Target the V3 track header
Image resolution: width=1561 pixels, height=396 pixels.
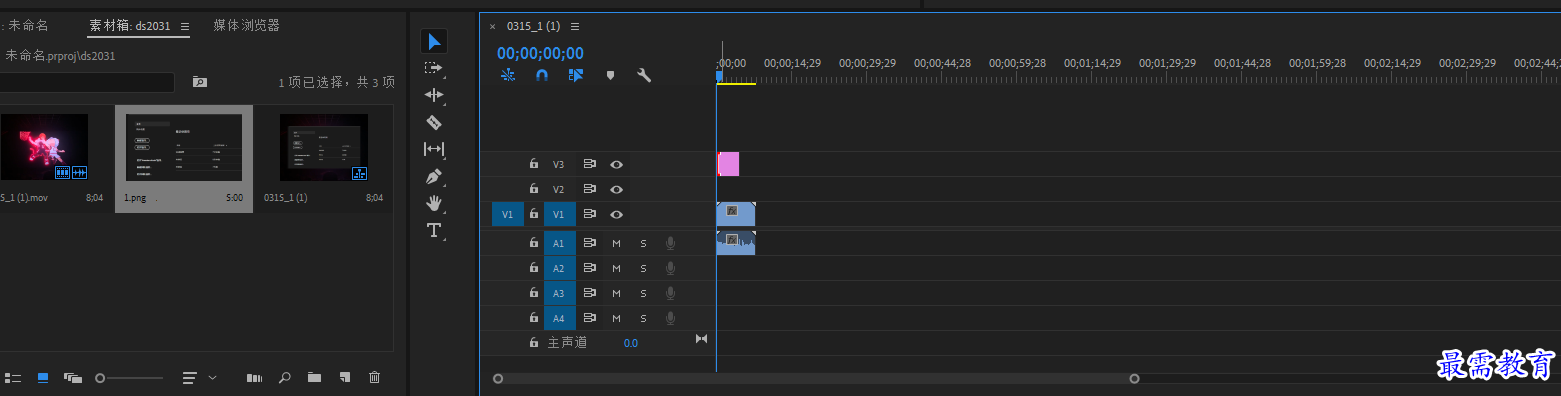coord(559,164)
